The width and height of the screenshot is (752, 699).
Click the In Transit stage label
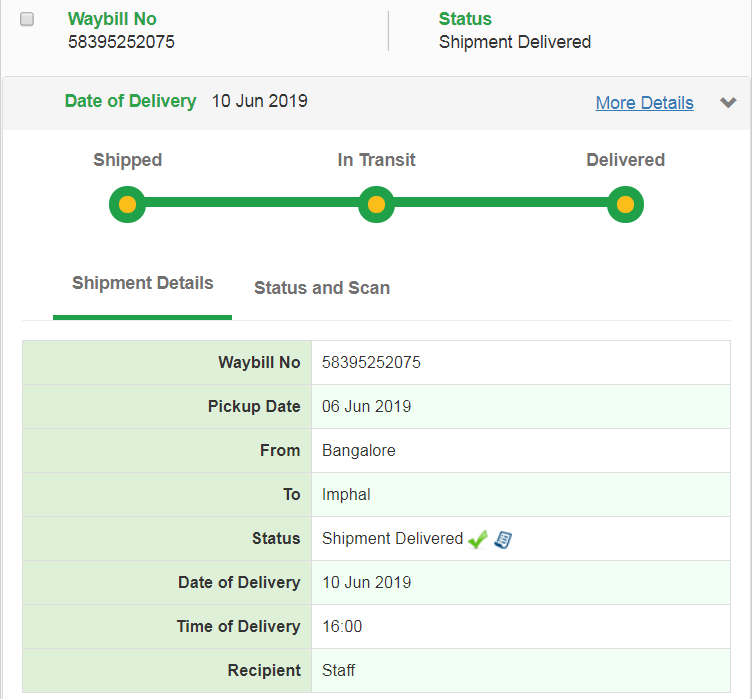(x=376, y=160)
